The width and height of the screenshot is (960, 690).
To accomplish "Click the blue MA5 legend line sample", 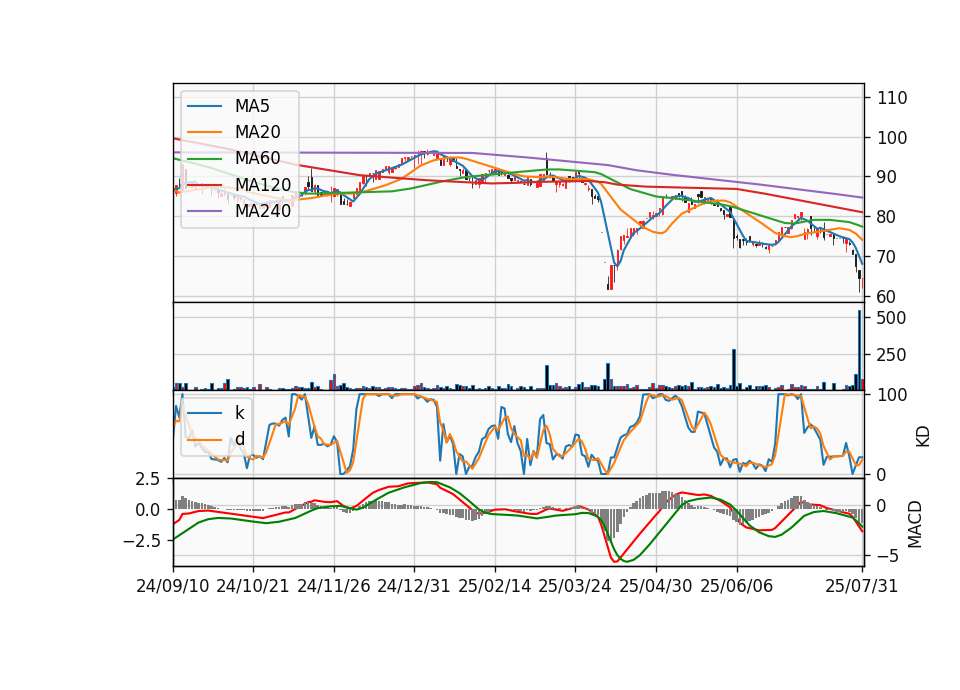I will pos(204,106).
